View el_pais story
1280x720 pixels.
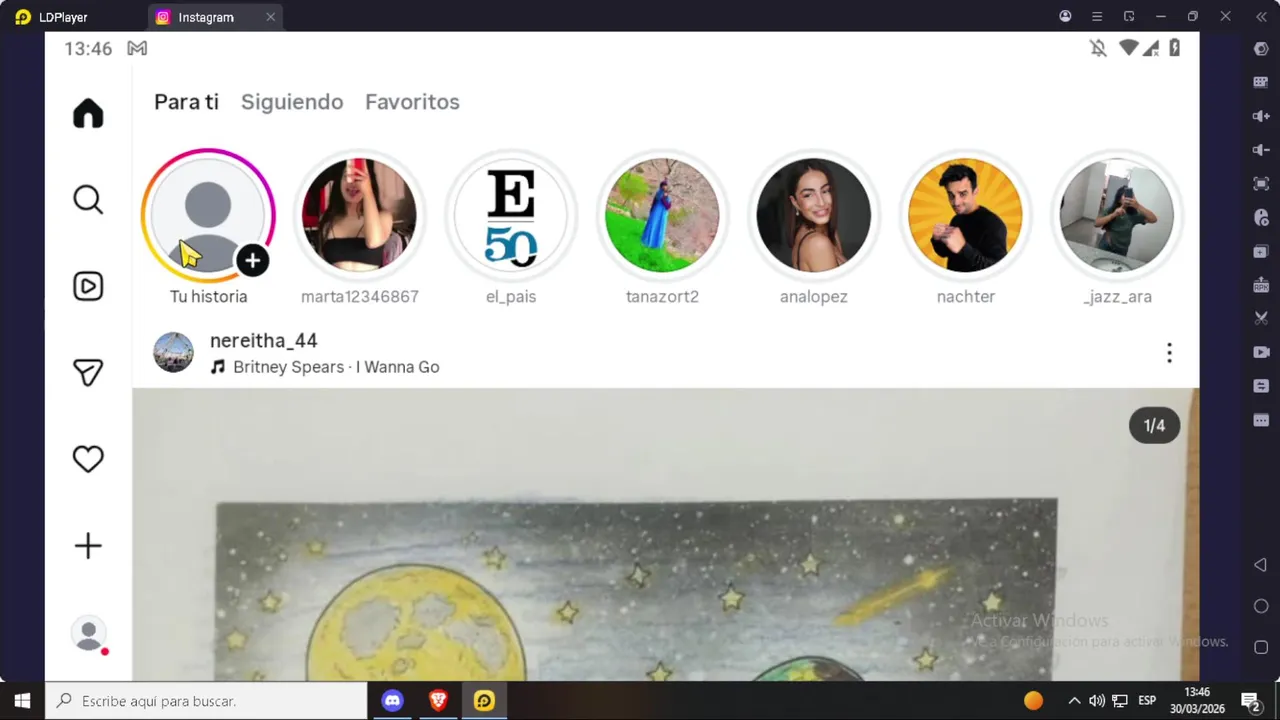click(x=511, y=215)
